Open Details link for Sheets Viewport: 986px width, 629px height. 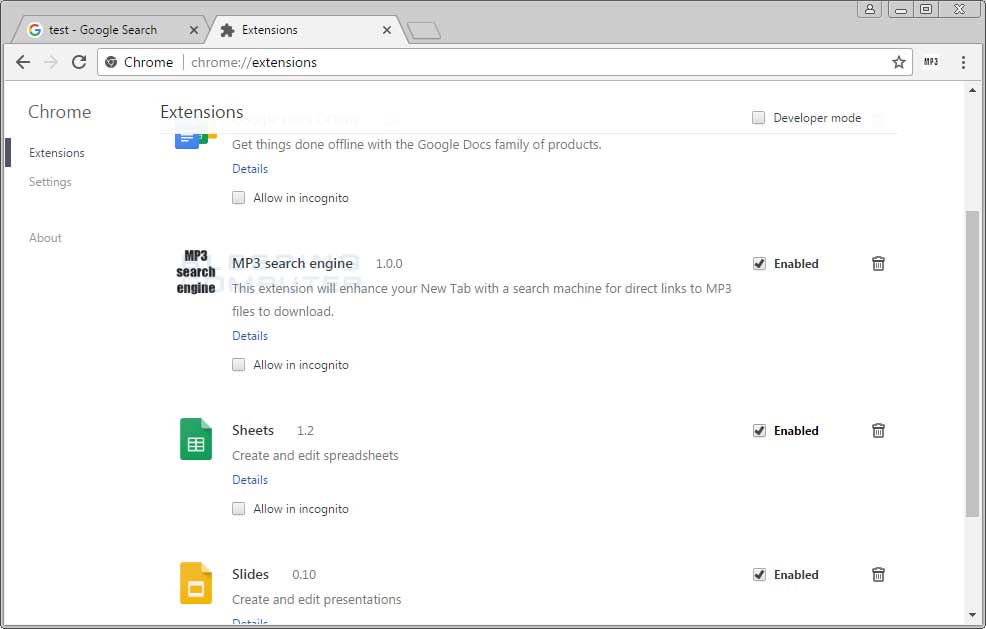tap(250, 480)
